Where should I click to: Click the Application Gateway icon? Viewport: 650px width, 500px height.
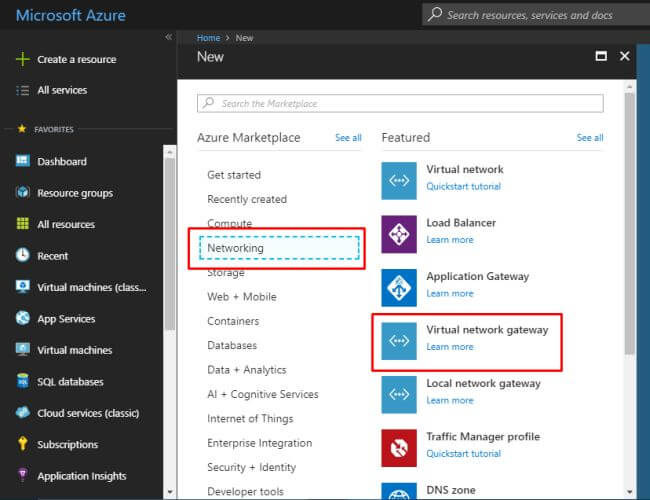[x=399, y=287]
